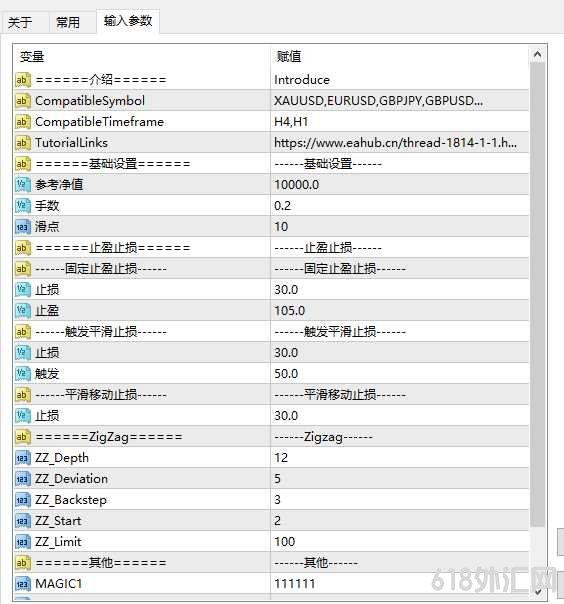Select the 输入参数 tab
Viewport: 564px width, 604px height.
coord(128,21)
